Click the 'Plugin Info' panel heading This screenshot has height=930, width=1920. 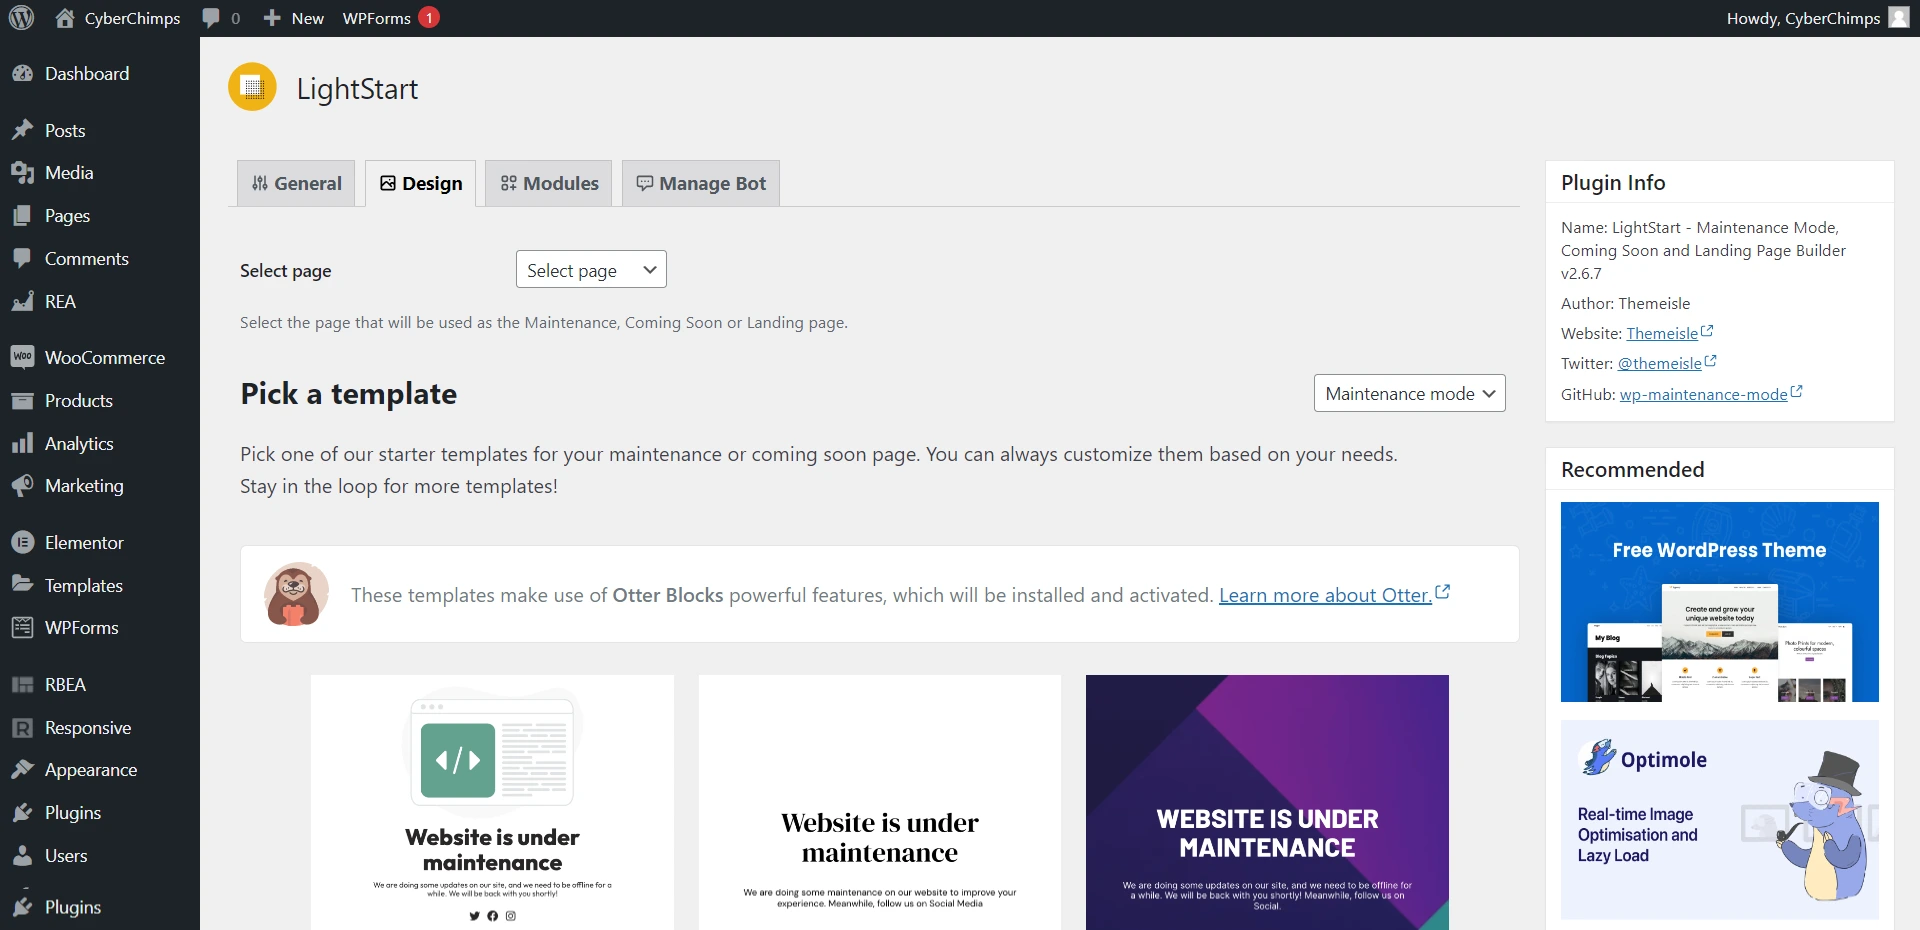[x=1613, y=183]
